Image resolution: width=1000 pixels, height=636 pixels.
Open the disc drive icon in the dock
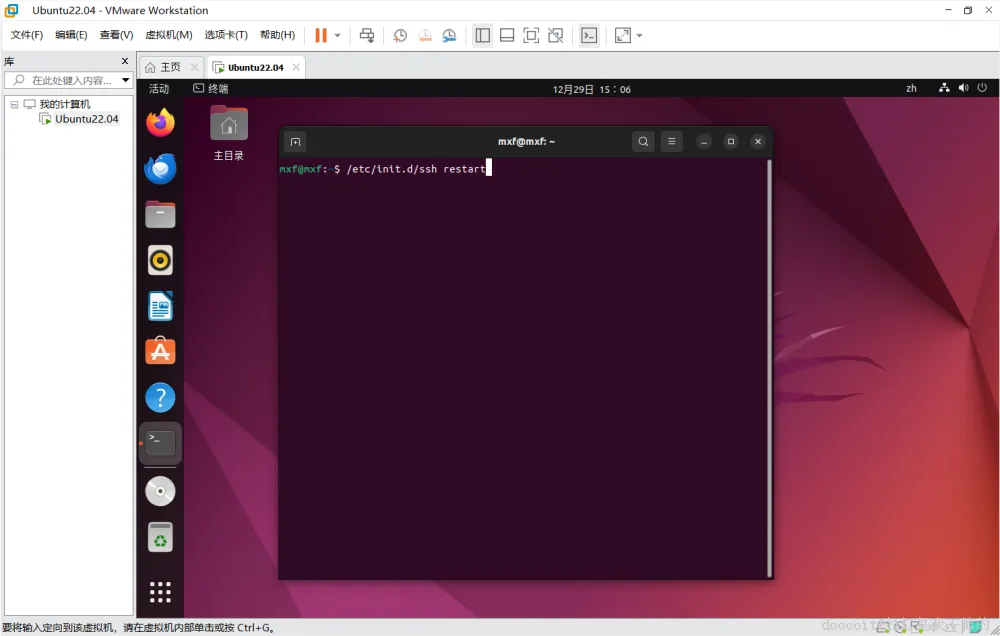coord(160,491)
